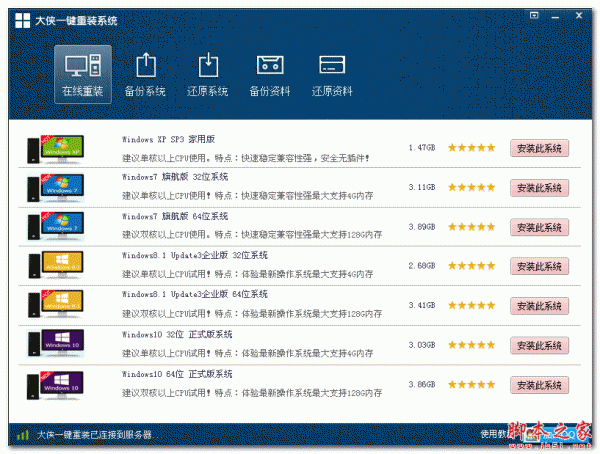Select the 在线重装 tab

click(x=83, y=75)
